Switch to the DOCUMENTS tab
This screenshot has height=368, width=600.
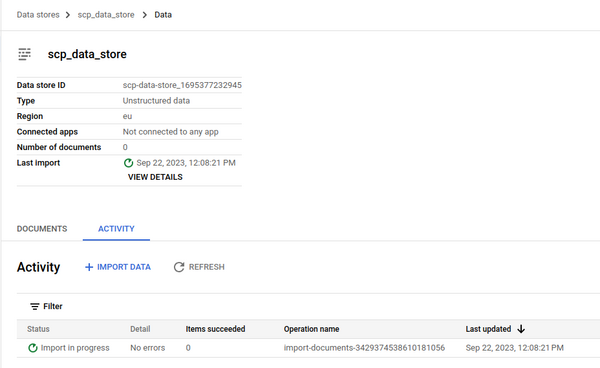click(42, 229)
